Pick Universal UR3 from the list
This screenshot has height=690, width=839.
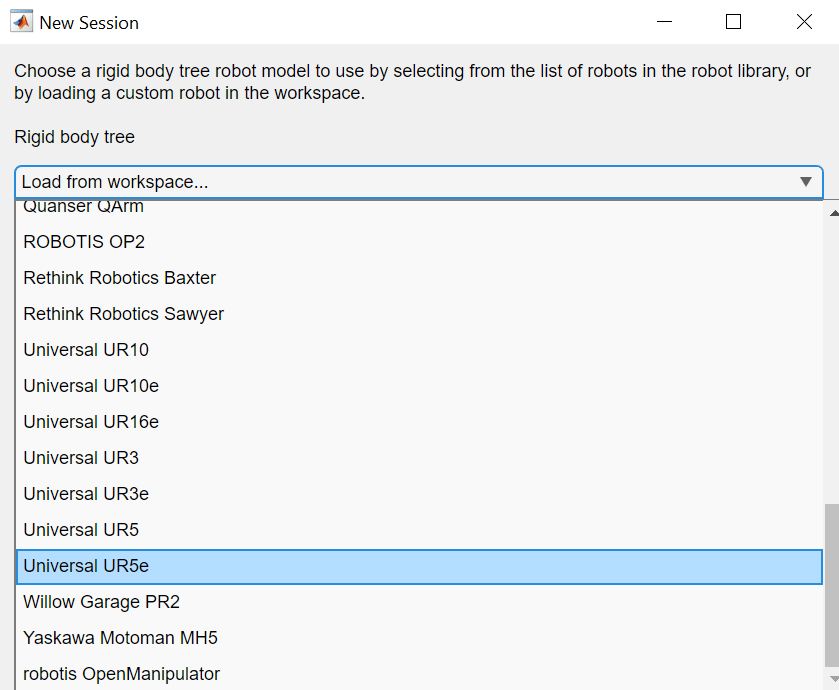coord(81,458)
